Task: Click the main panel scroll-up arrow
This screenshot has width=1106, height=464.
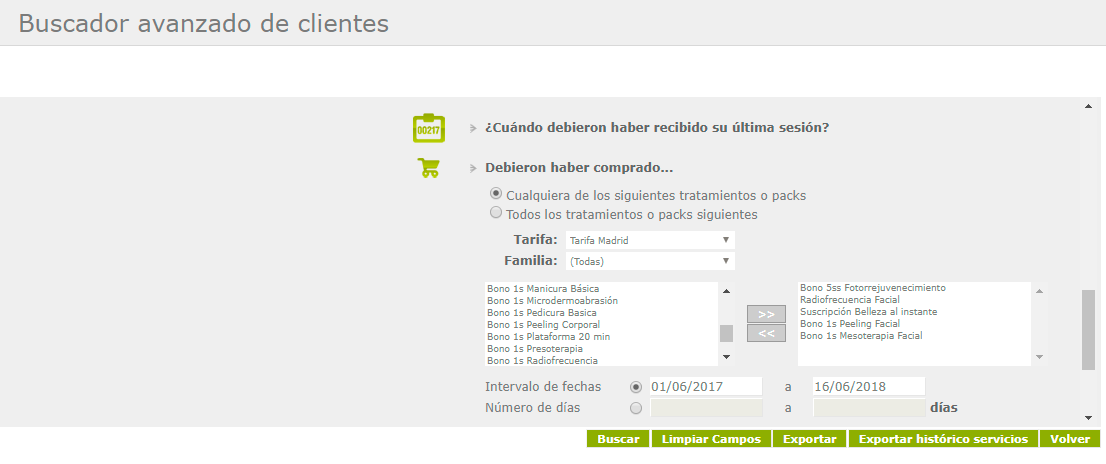Action: tap(1088, 106)
